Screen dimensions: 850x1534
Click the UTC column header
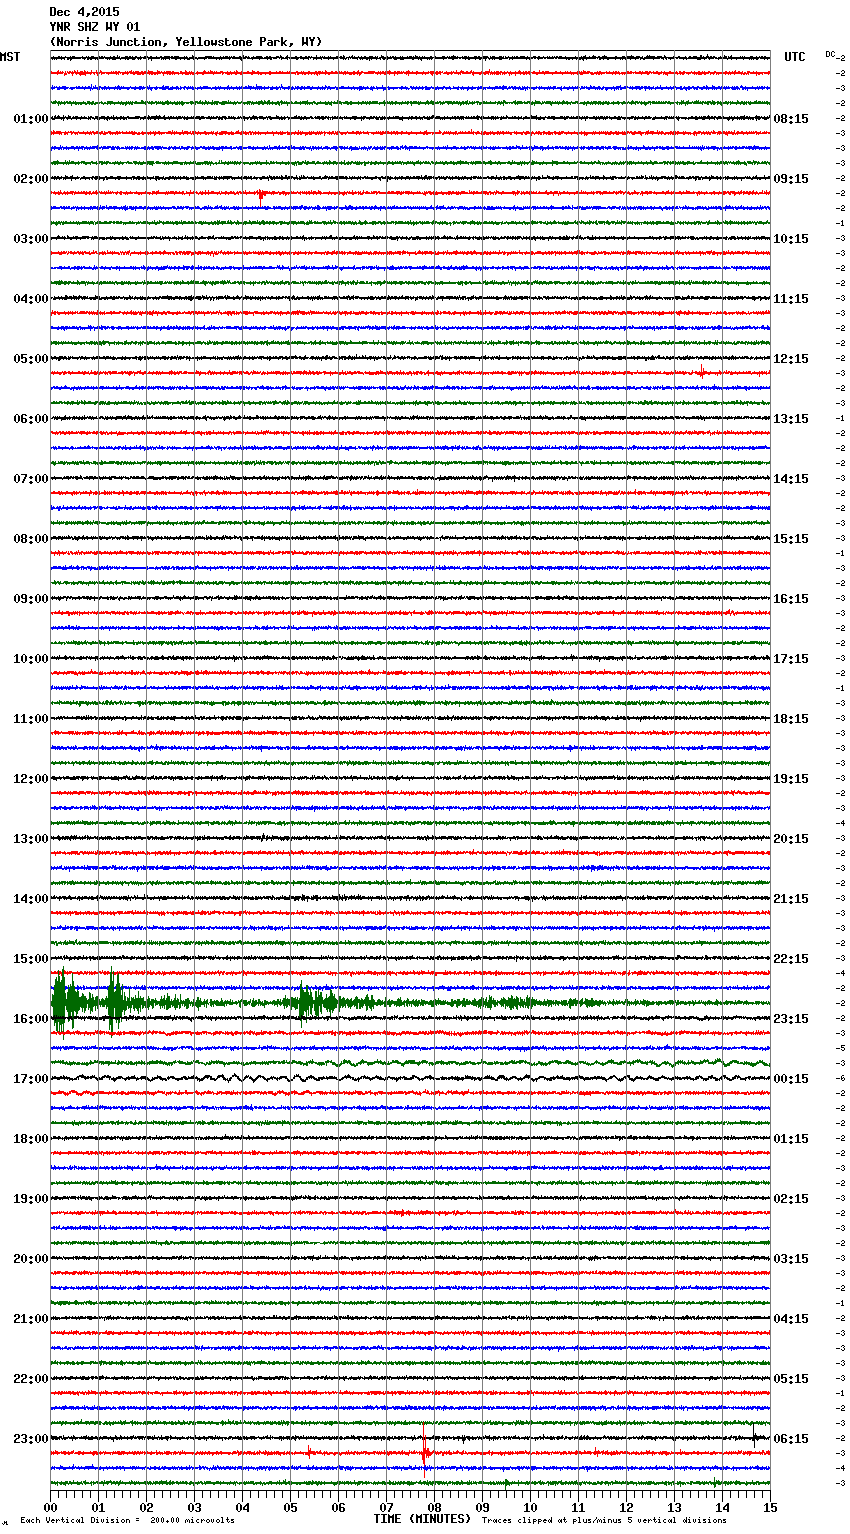point(794,57)
